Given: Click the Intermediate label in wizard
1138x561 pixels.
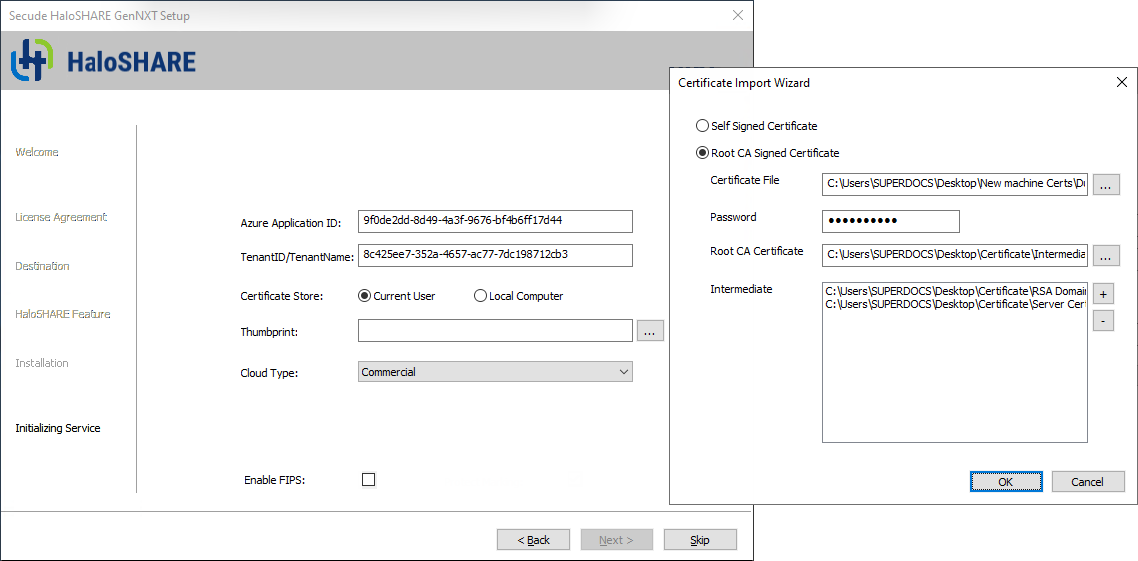Looking at the screenshot, I should 741,290.
